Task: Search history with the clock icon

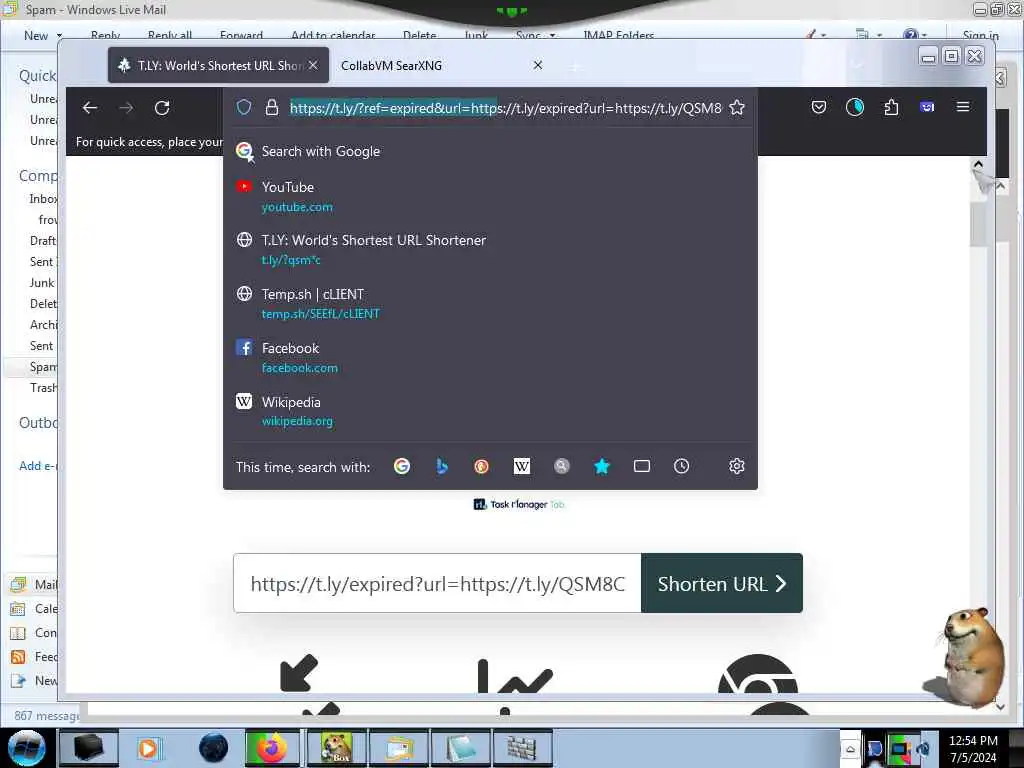Action: [681, 466]
